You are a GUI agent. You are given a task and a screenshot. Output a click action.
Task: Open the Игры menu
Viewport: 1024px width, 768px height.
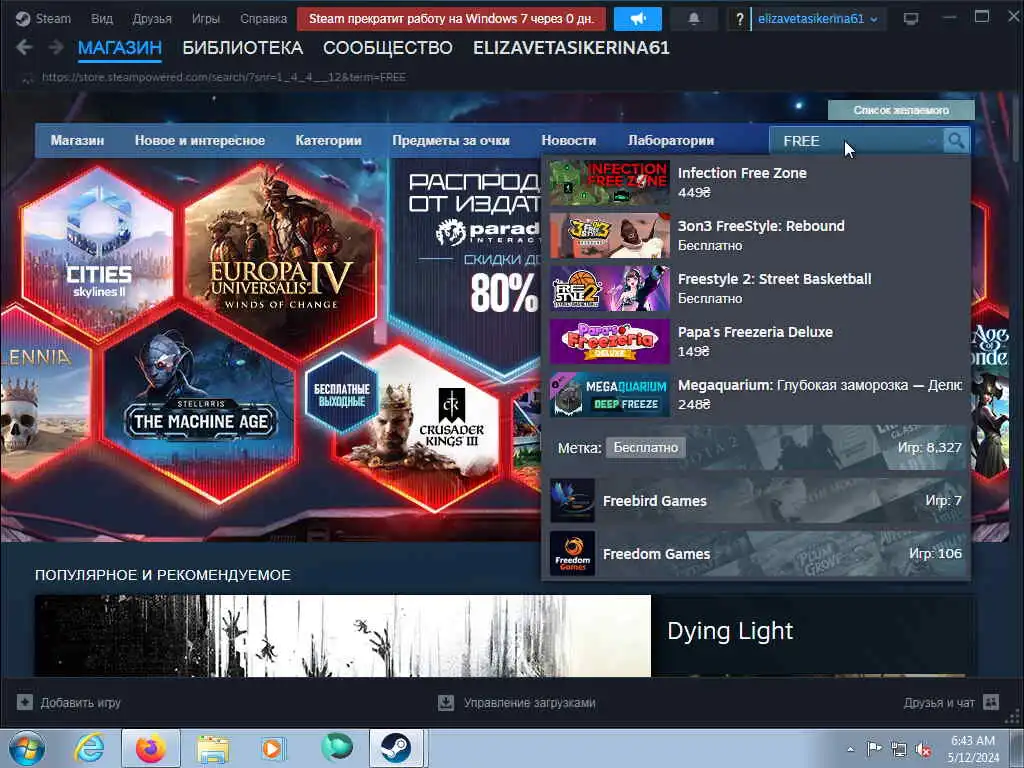206,19
